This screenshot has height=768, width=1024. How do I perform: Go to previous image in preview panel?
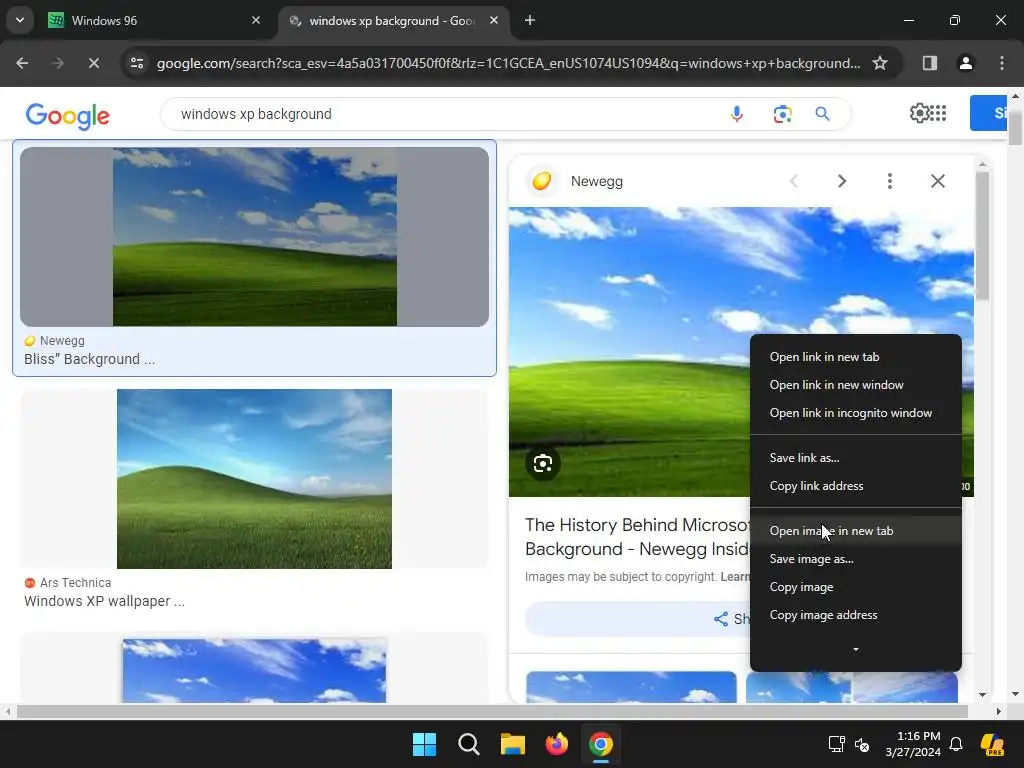(x=793, y=181)
